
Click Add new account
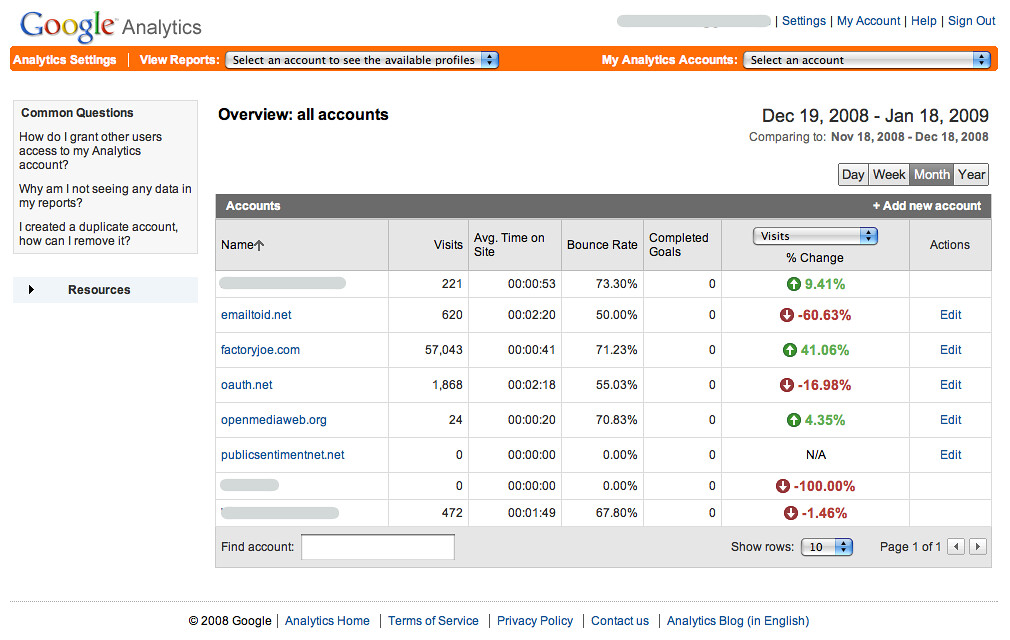tap(927, 206)
